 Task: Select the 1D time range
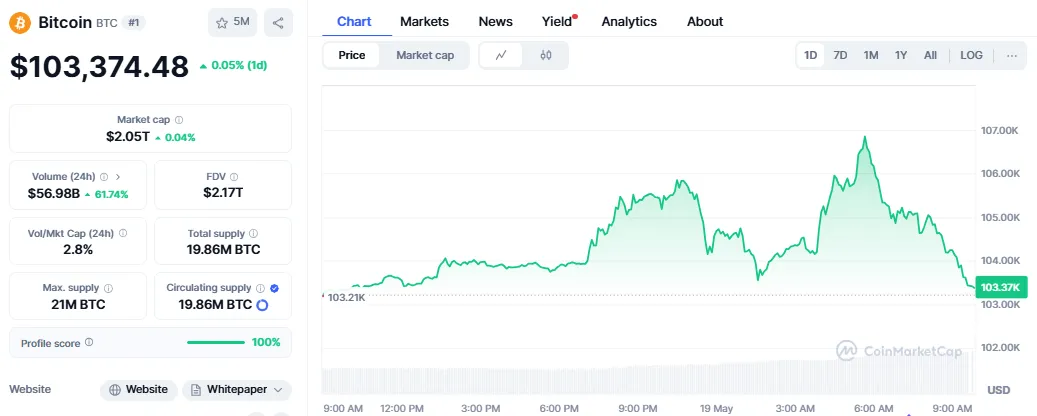811,56
